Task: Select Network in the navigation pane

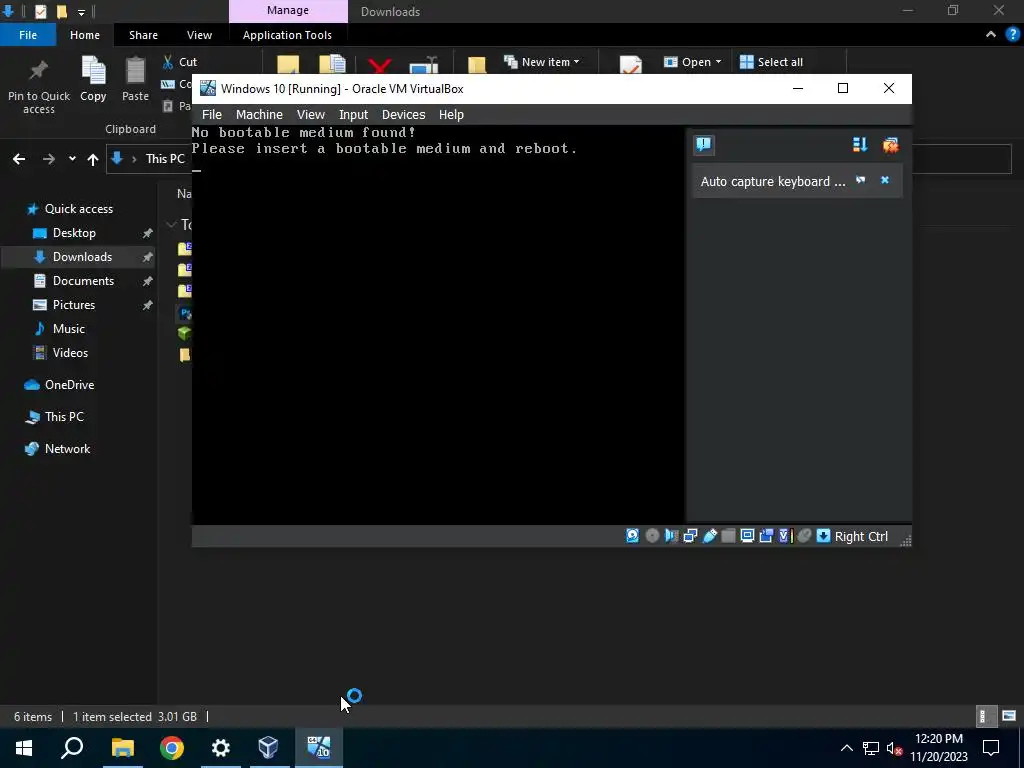Action: (67, 449)
